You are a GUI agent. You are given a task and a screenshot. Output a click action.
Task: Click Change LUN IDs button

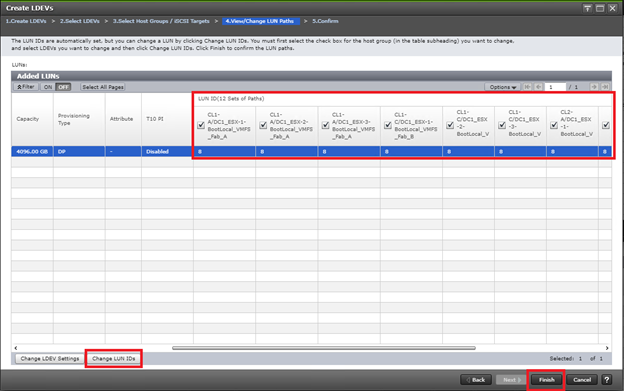coord(114,358)
